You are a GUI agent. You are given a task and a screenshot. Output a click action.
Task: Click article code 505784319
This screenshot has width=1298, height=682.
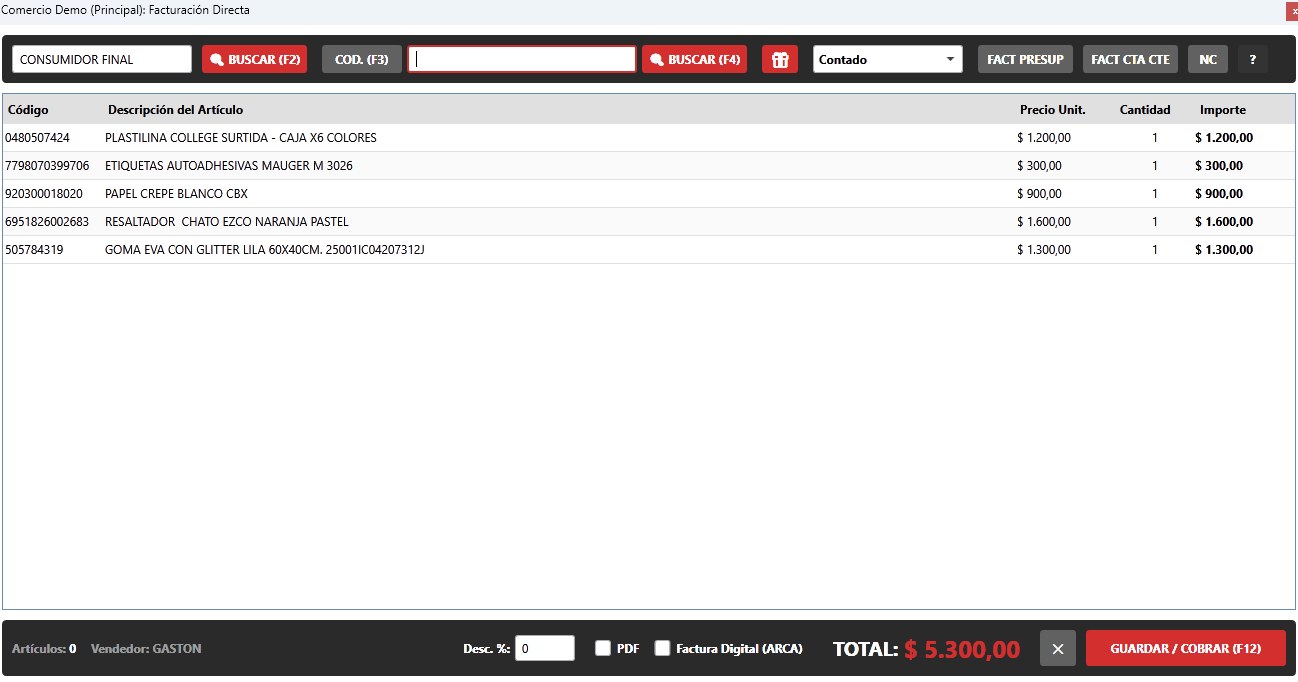(34, 250)
